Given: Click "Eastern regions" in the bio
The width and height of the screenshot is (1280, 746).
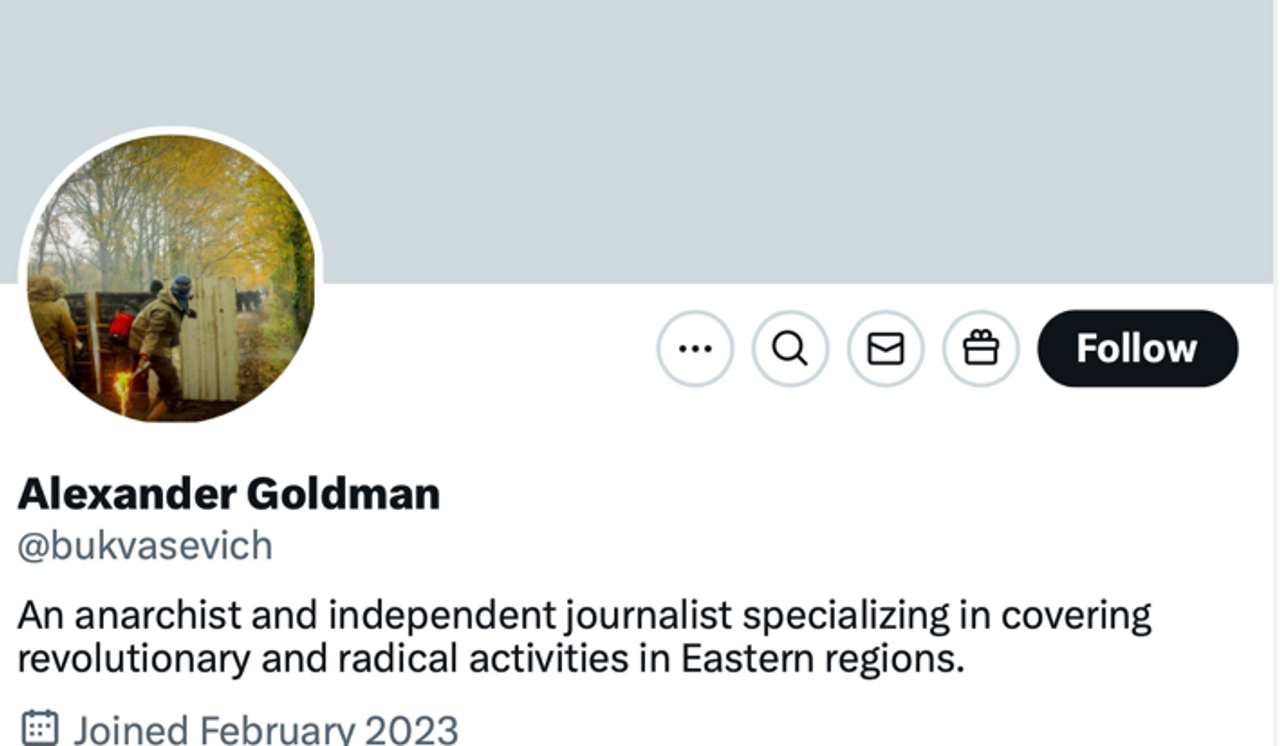Looking at the screenshot, I should [822, 659].
